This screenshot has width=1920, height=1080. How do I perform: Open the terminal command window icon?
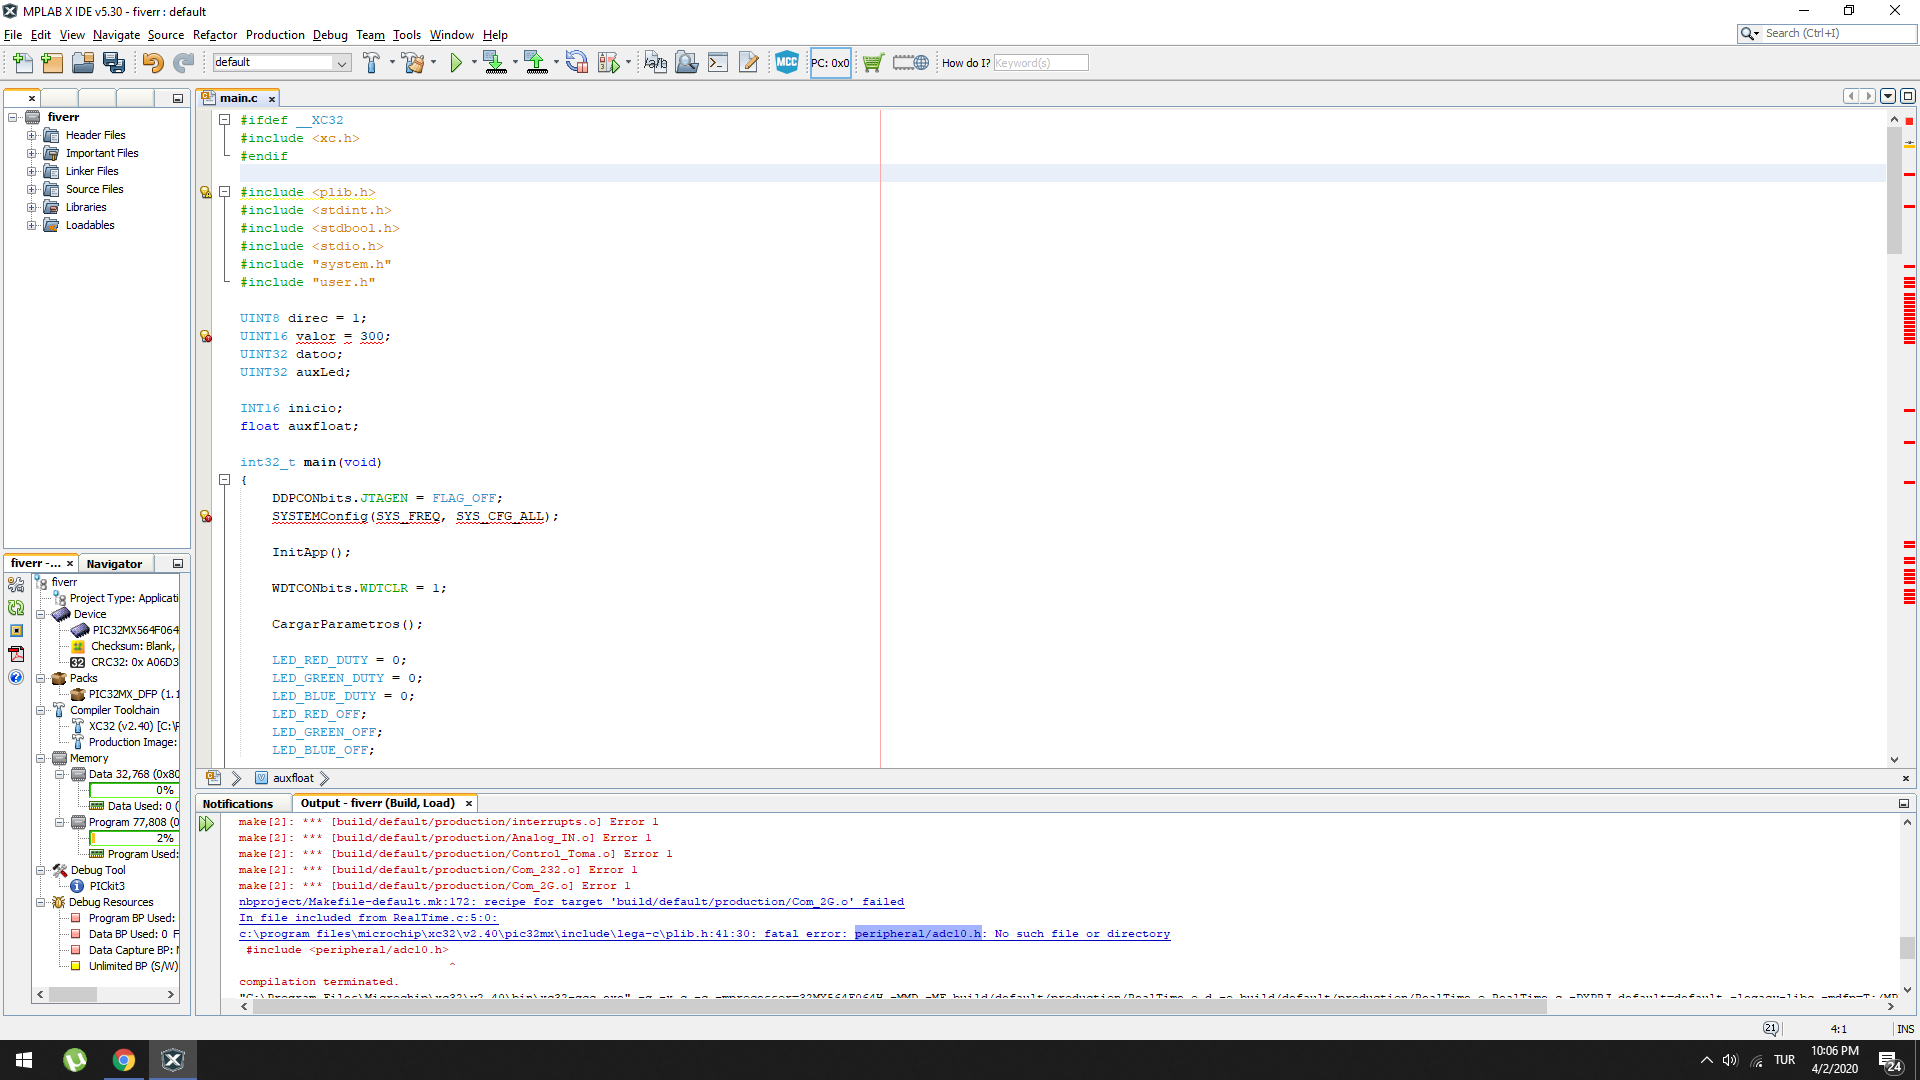pos(718,63)
